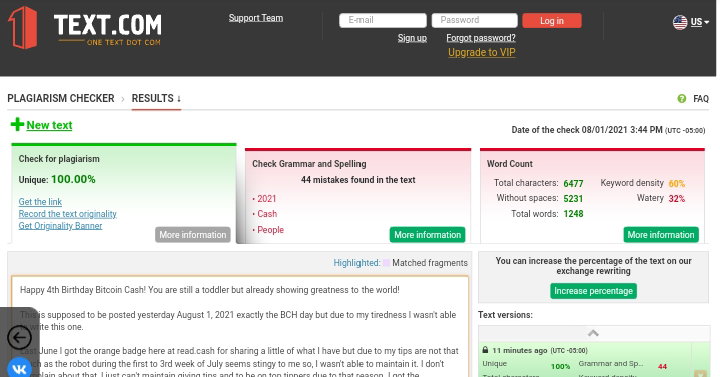Screen dimensions: 720x377
Task: Click the date of the check text
Action: pos(608,130)
